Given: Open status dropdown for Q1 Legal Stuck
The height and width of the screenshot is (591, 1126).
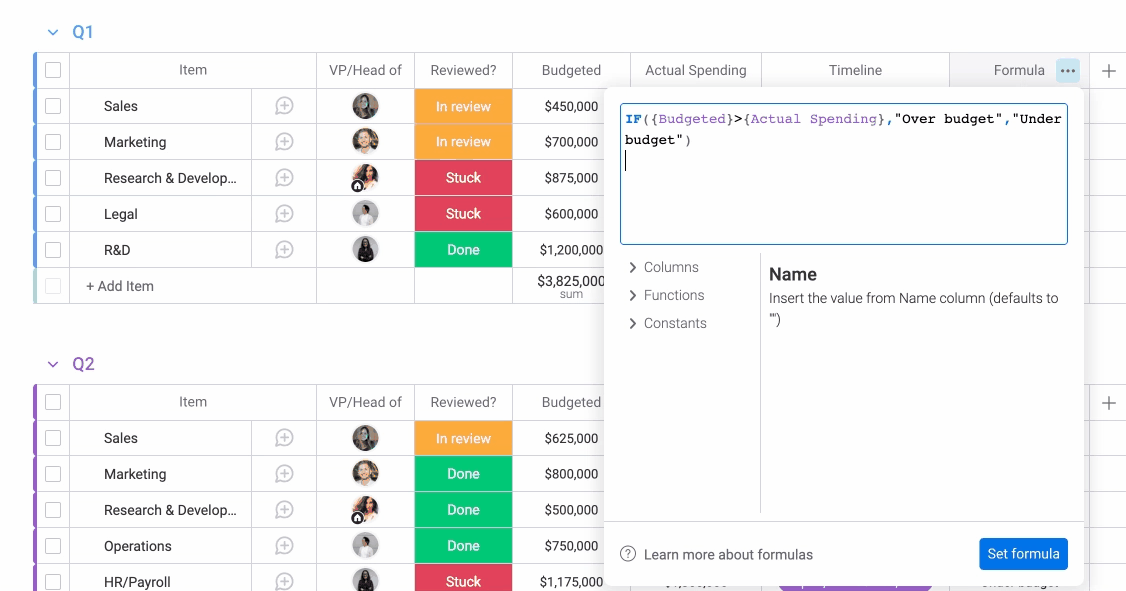Looking at the screenshot, I should (x=463, y=214).
